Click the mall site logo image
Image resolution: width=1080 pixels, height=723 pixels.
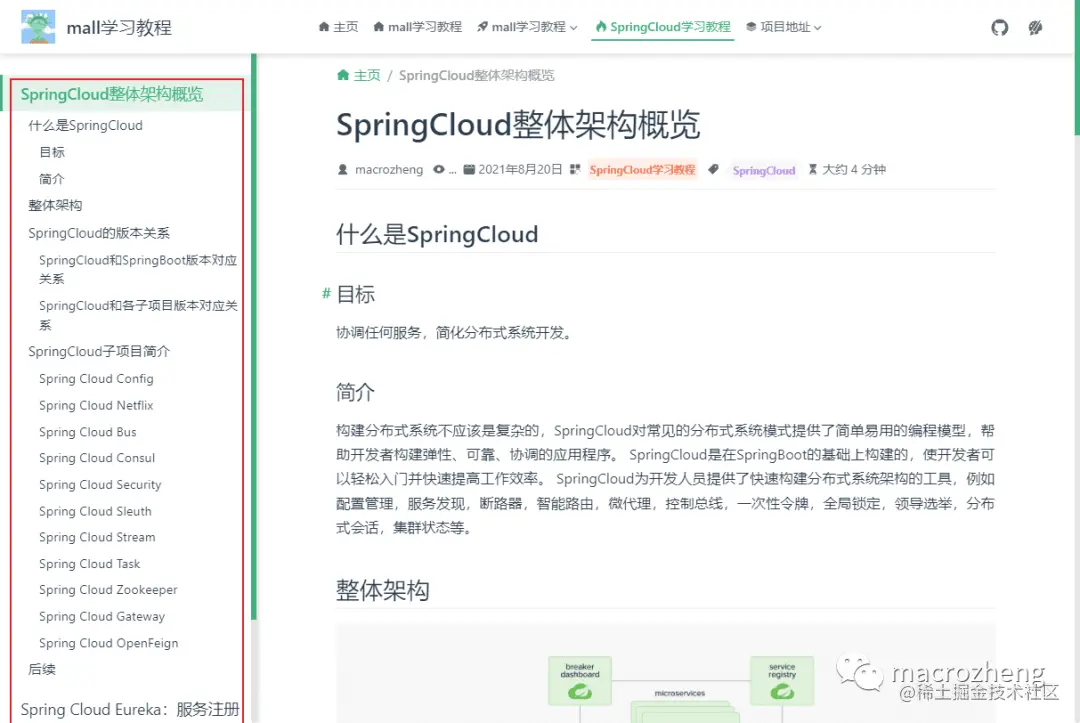(38, 27)
